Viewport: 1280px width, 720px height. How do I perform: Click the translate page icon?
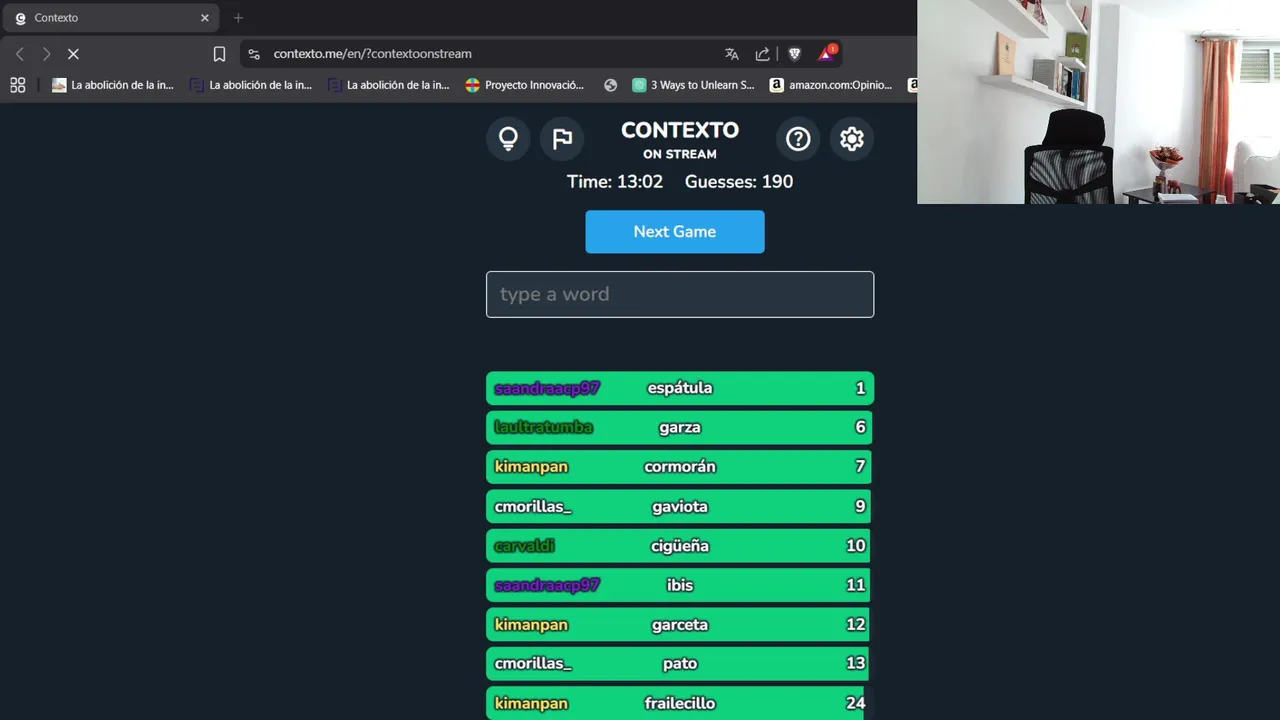(732, 54)
